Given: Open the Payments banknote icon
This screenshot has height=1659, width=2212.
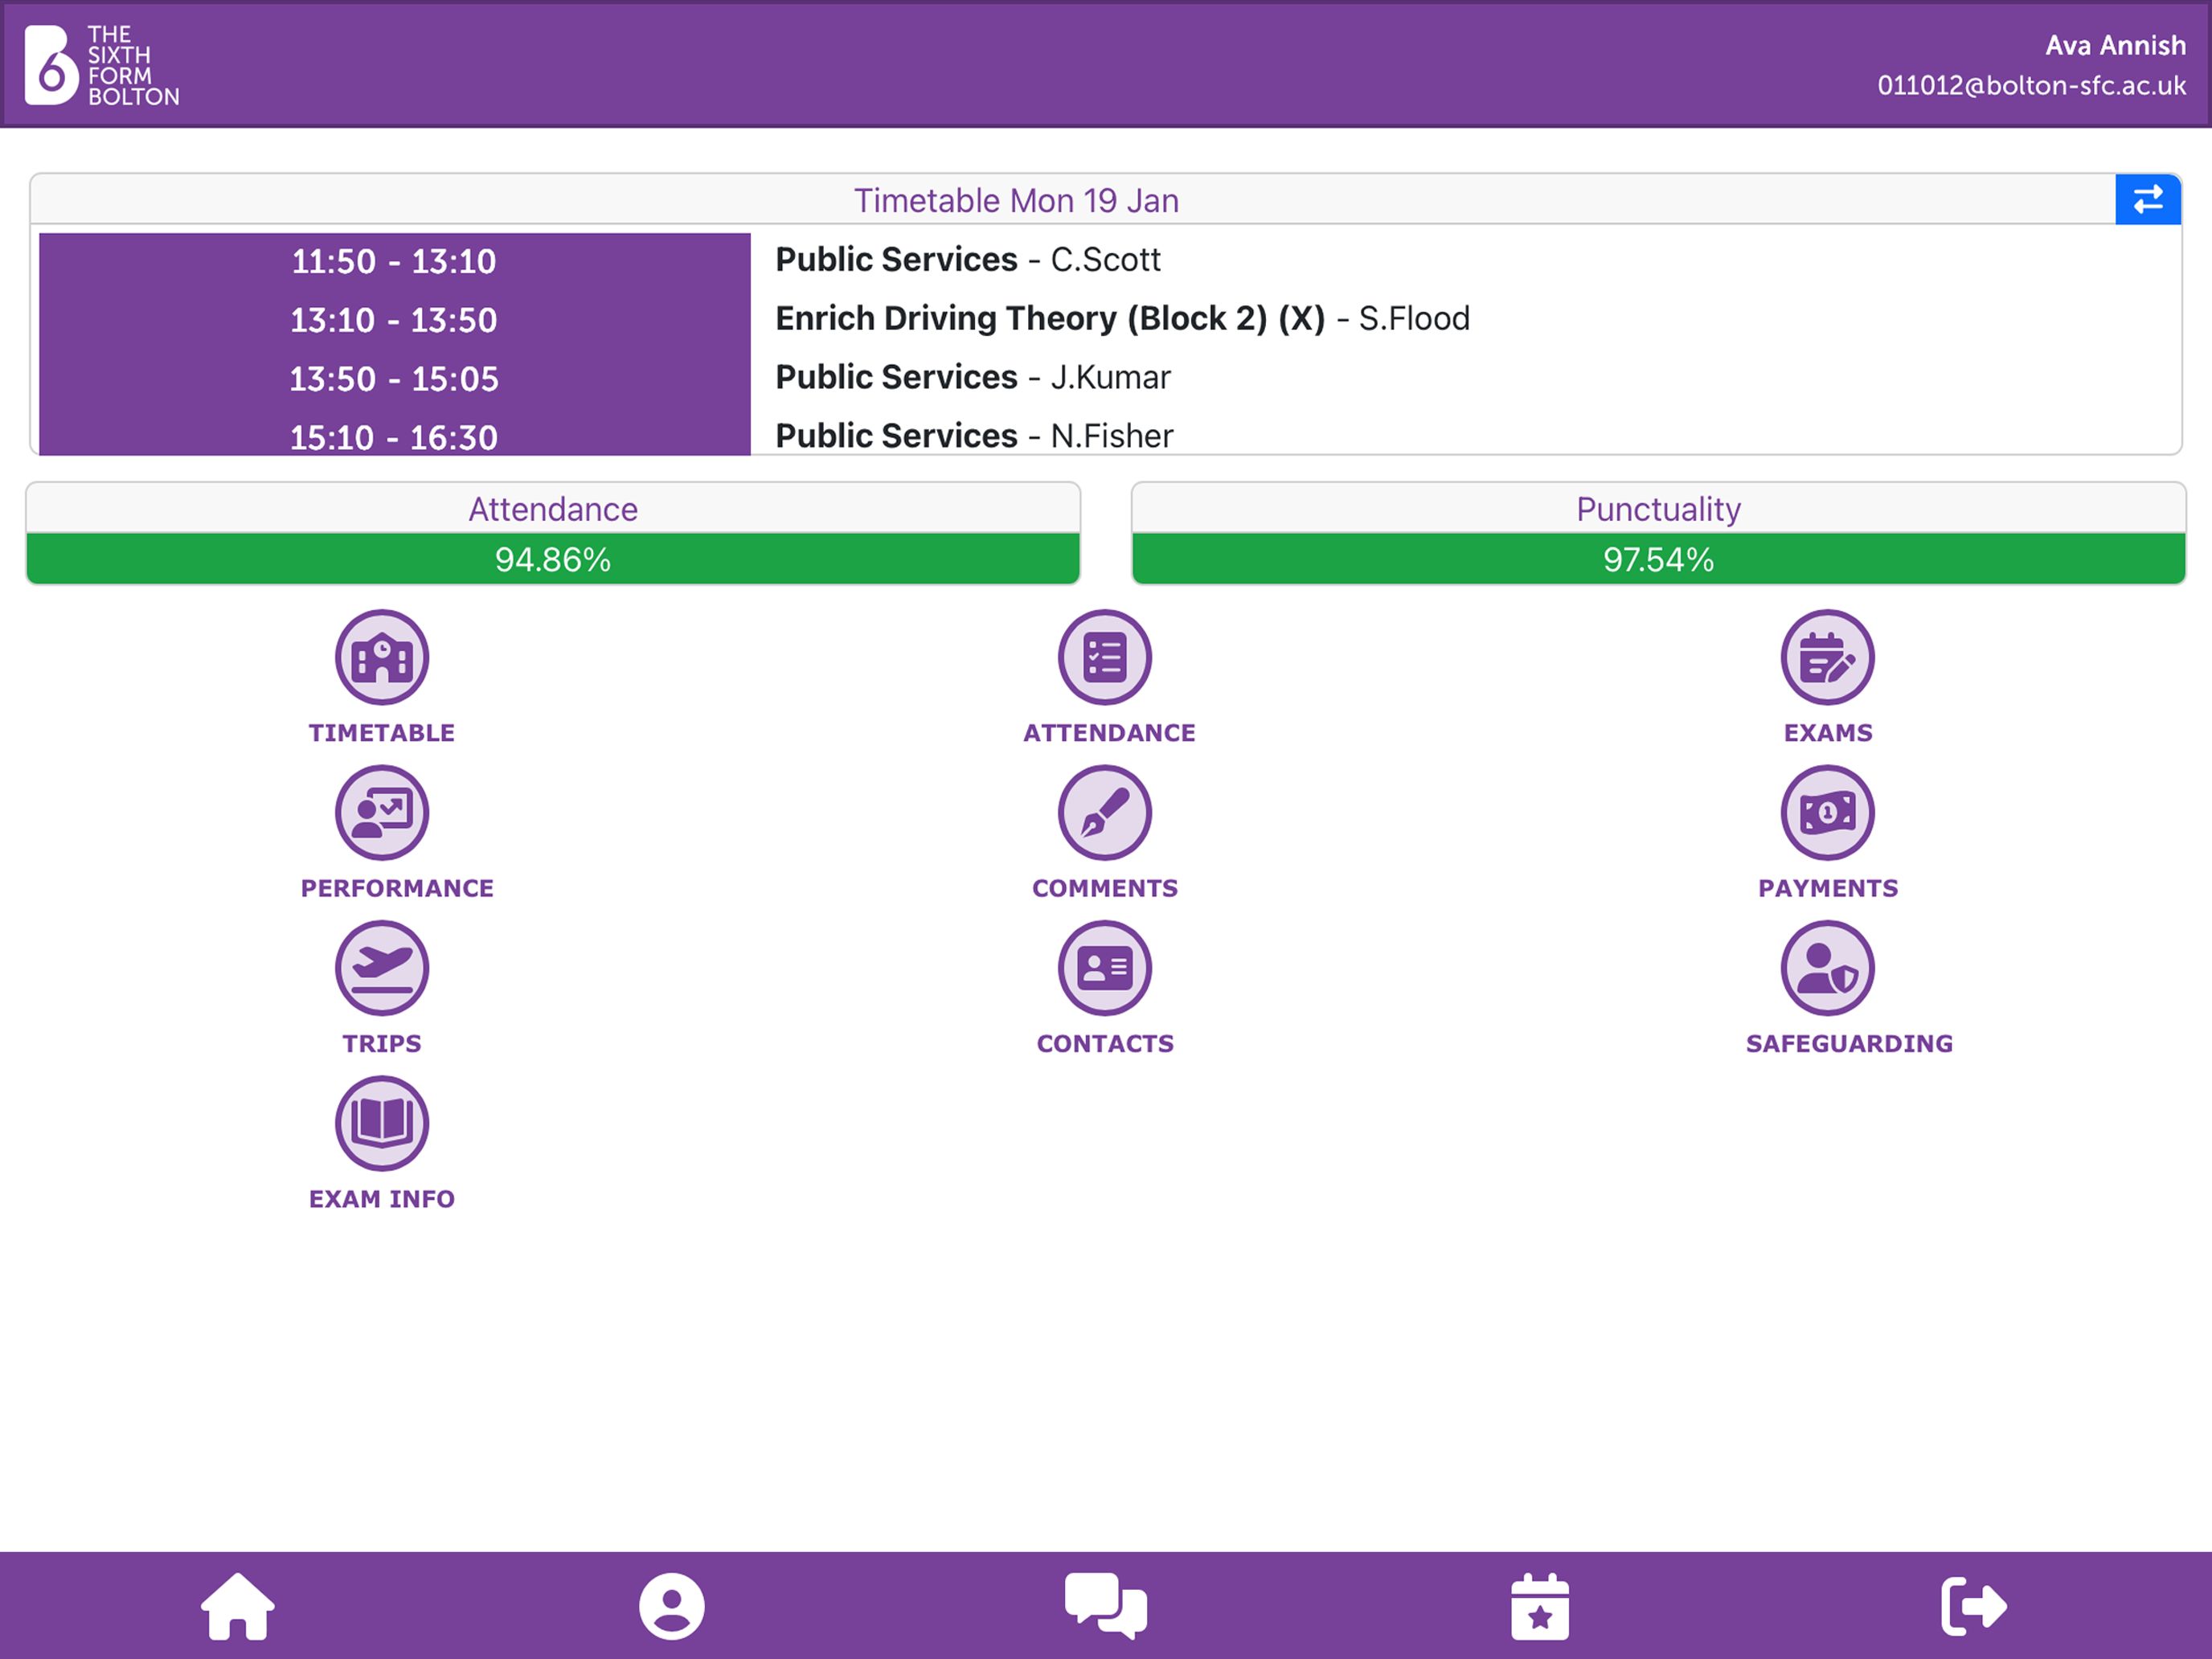Looking at the screenshot, I should [x=1827, y=812].
